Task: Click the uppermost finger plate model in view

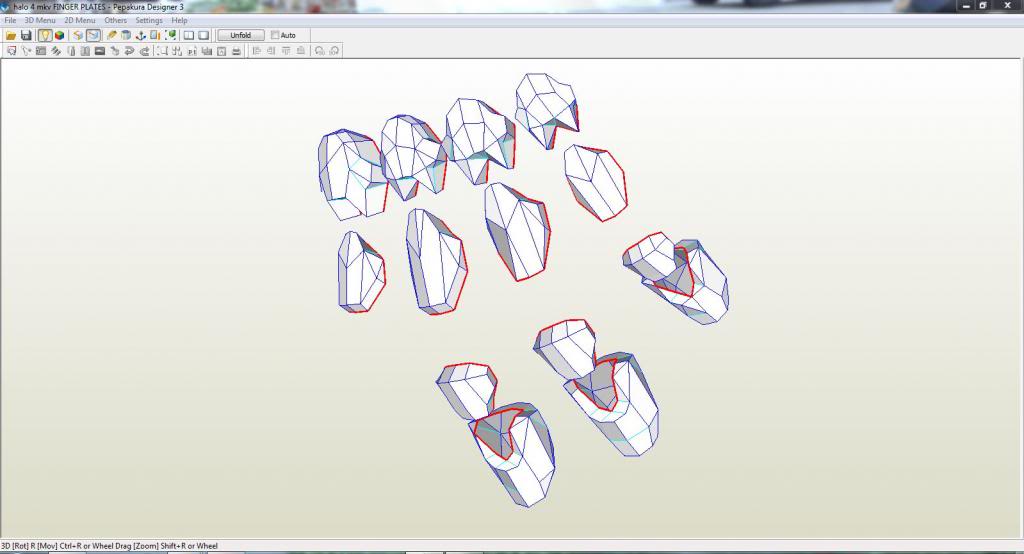Action: 547,109
